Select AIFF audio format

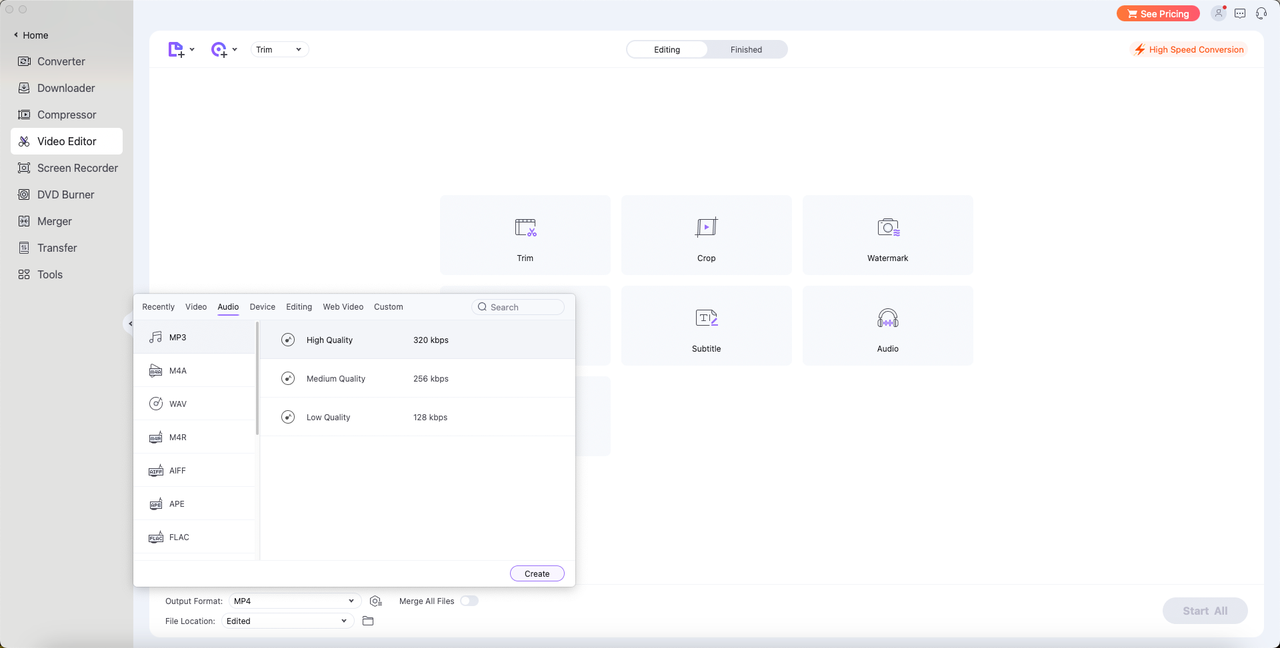(x=195, y=470)
